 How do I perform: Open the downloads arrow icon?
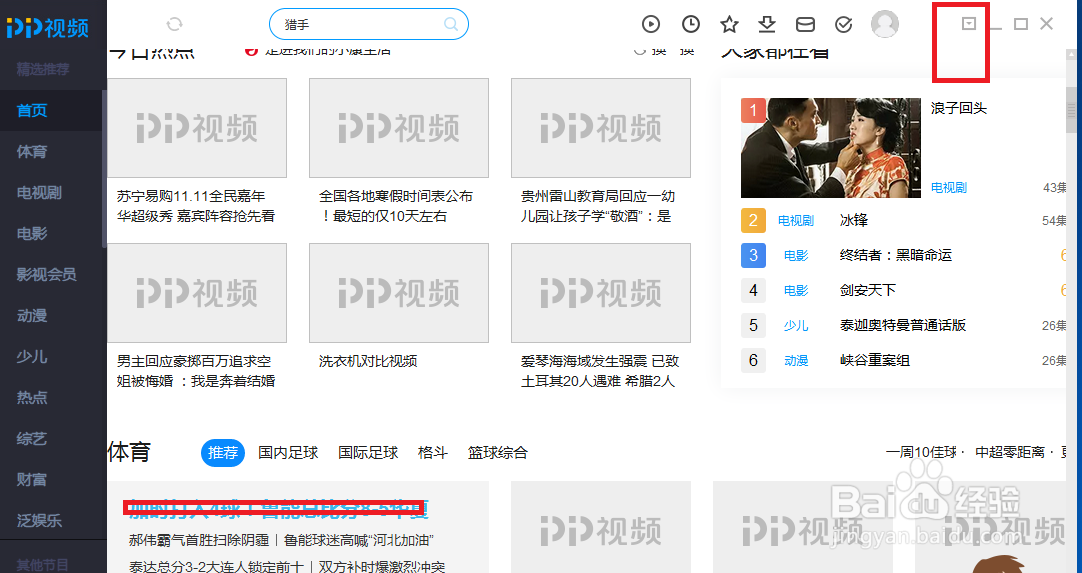coord(767,24)
